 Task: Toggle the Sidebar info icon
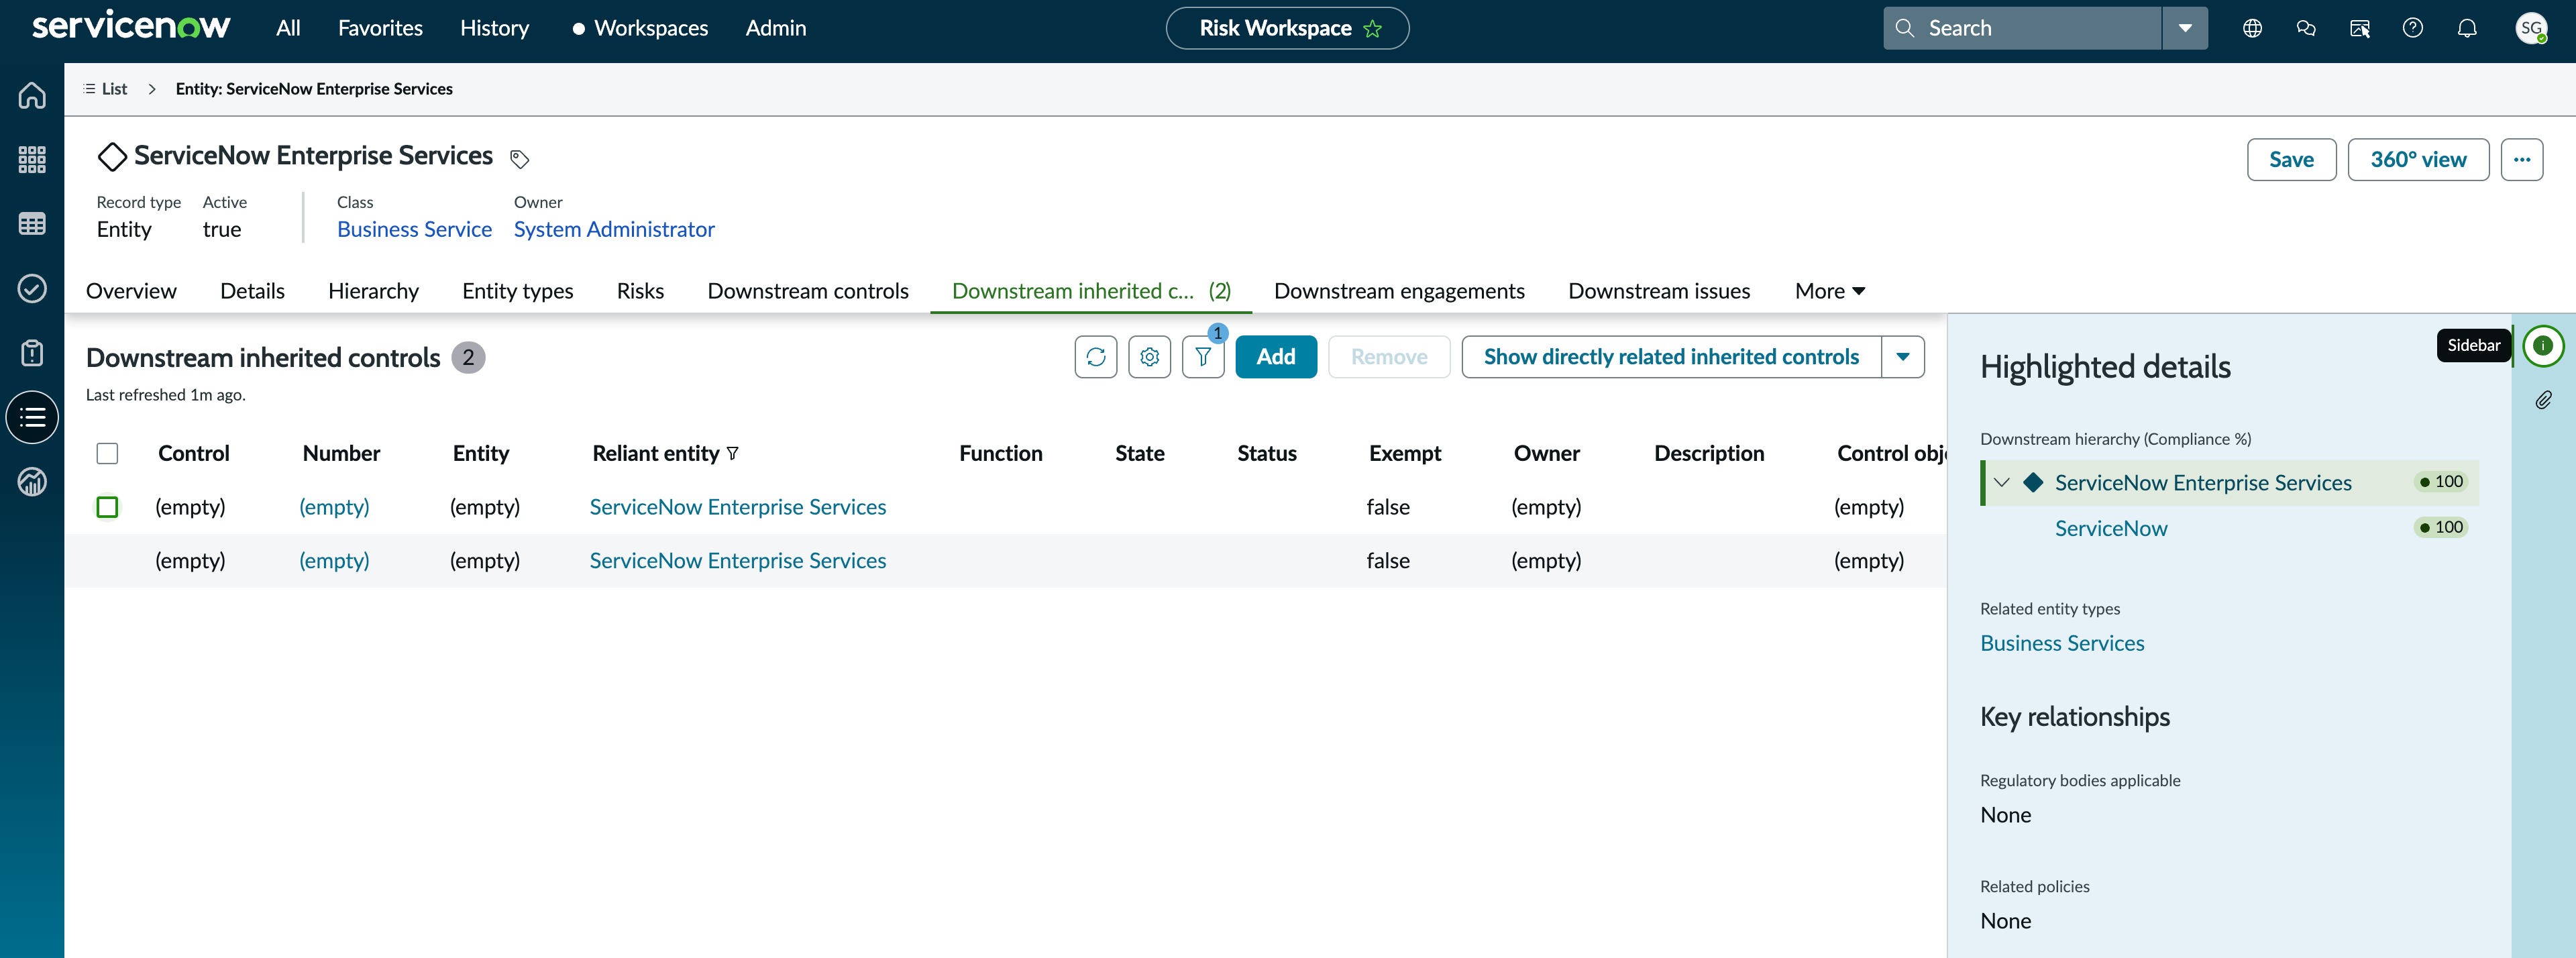[x=2543, y=346]
